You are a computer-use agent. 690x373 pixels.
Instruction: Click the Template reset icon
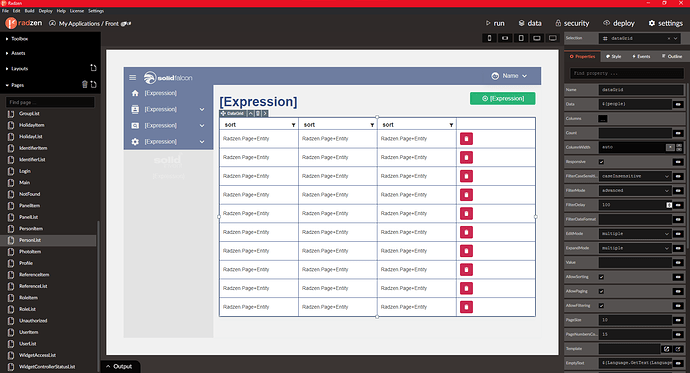[678, 349]
